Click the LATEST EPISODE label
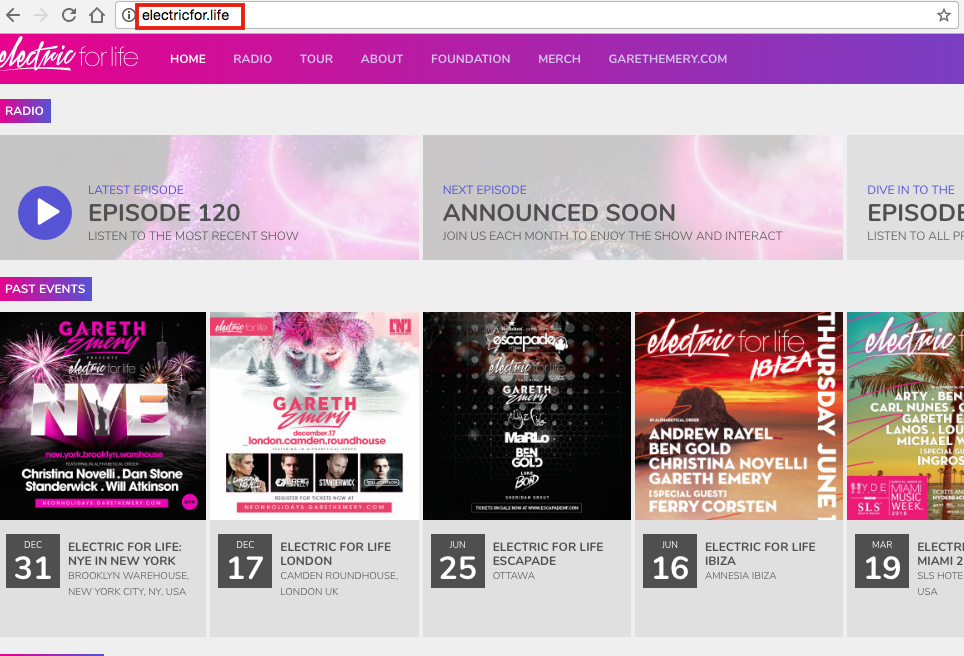This screenshot has height=656, width=964. (x=136, y=190)
